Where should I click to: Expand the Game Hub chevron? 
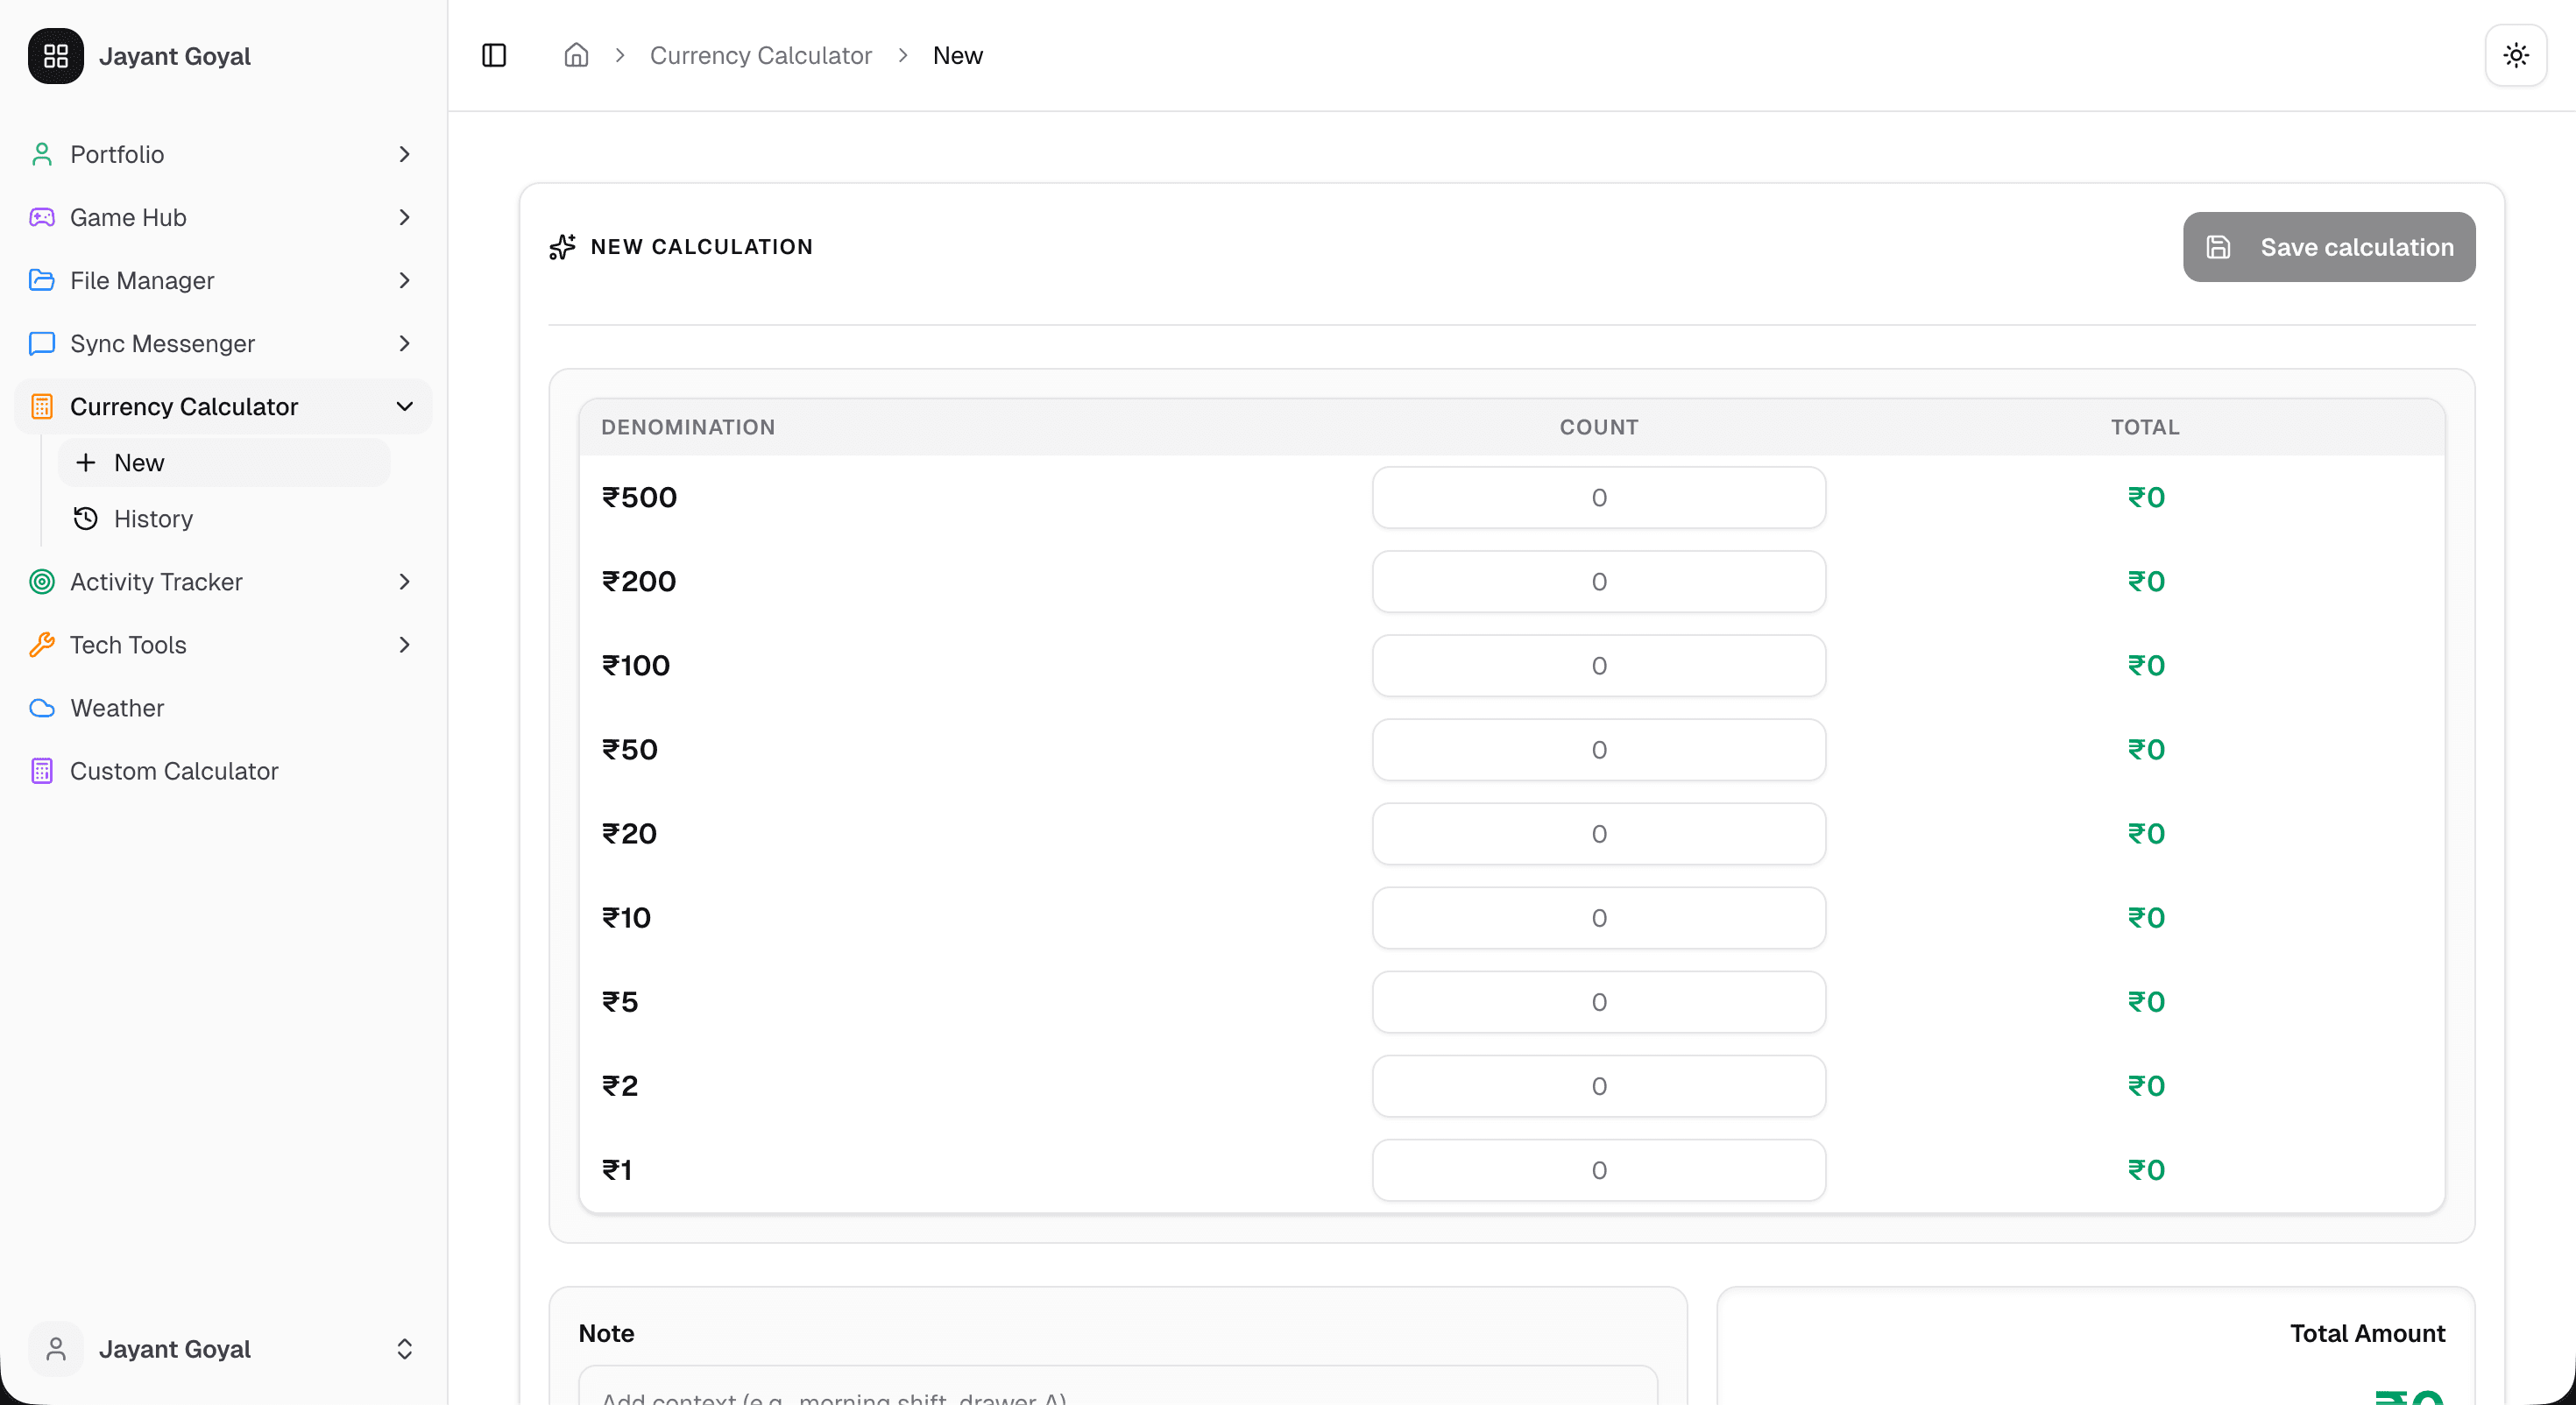tap(404, 217)
